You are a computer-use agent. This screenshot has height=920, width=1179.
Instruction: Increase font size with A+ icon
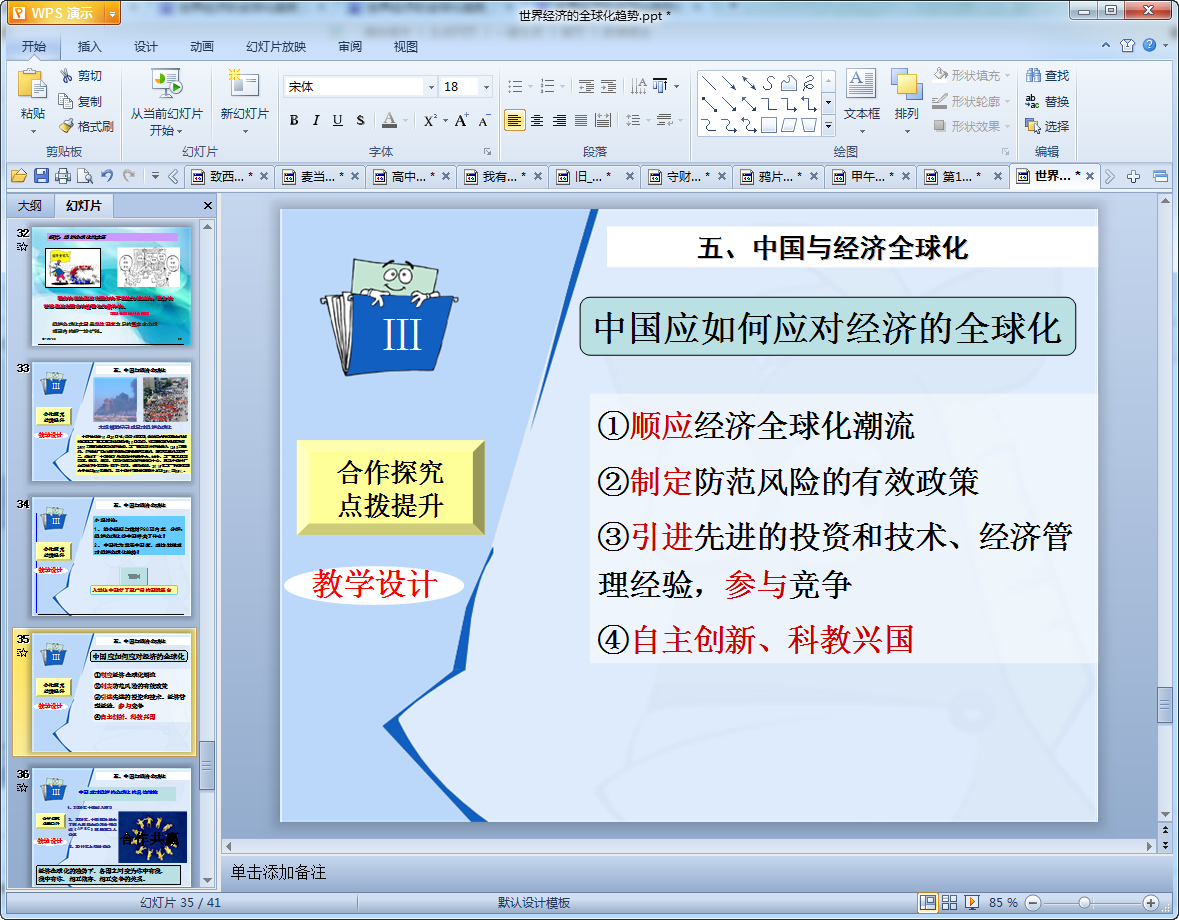click(462, 120)
